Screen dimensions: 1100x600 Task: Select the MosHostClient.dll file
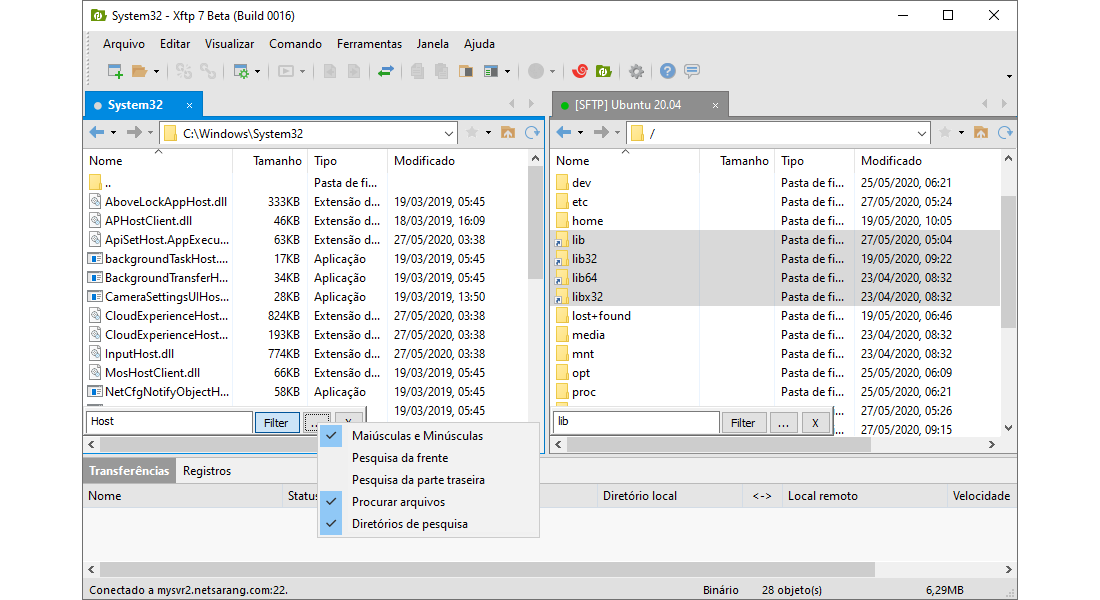tap(152, 373)
